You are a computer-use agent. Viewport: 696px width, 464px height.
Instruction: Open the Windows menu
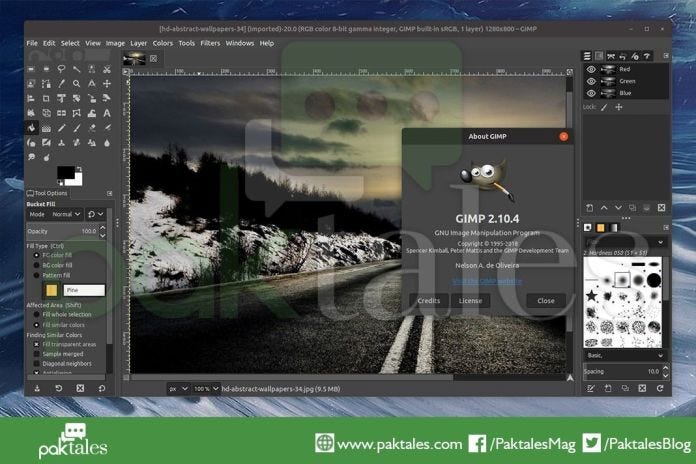tap(240, 43)
